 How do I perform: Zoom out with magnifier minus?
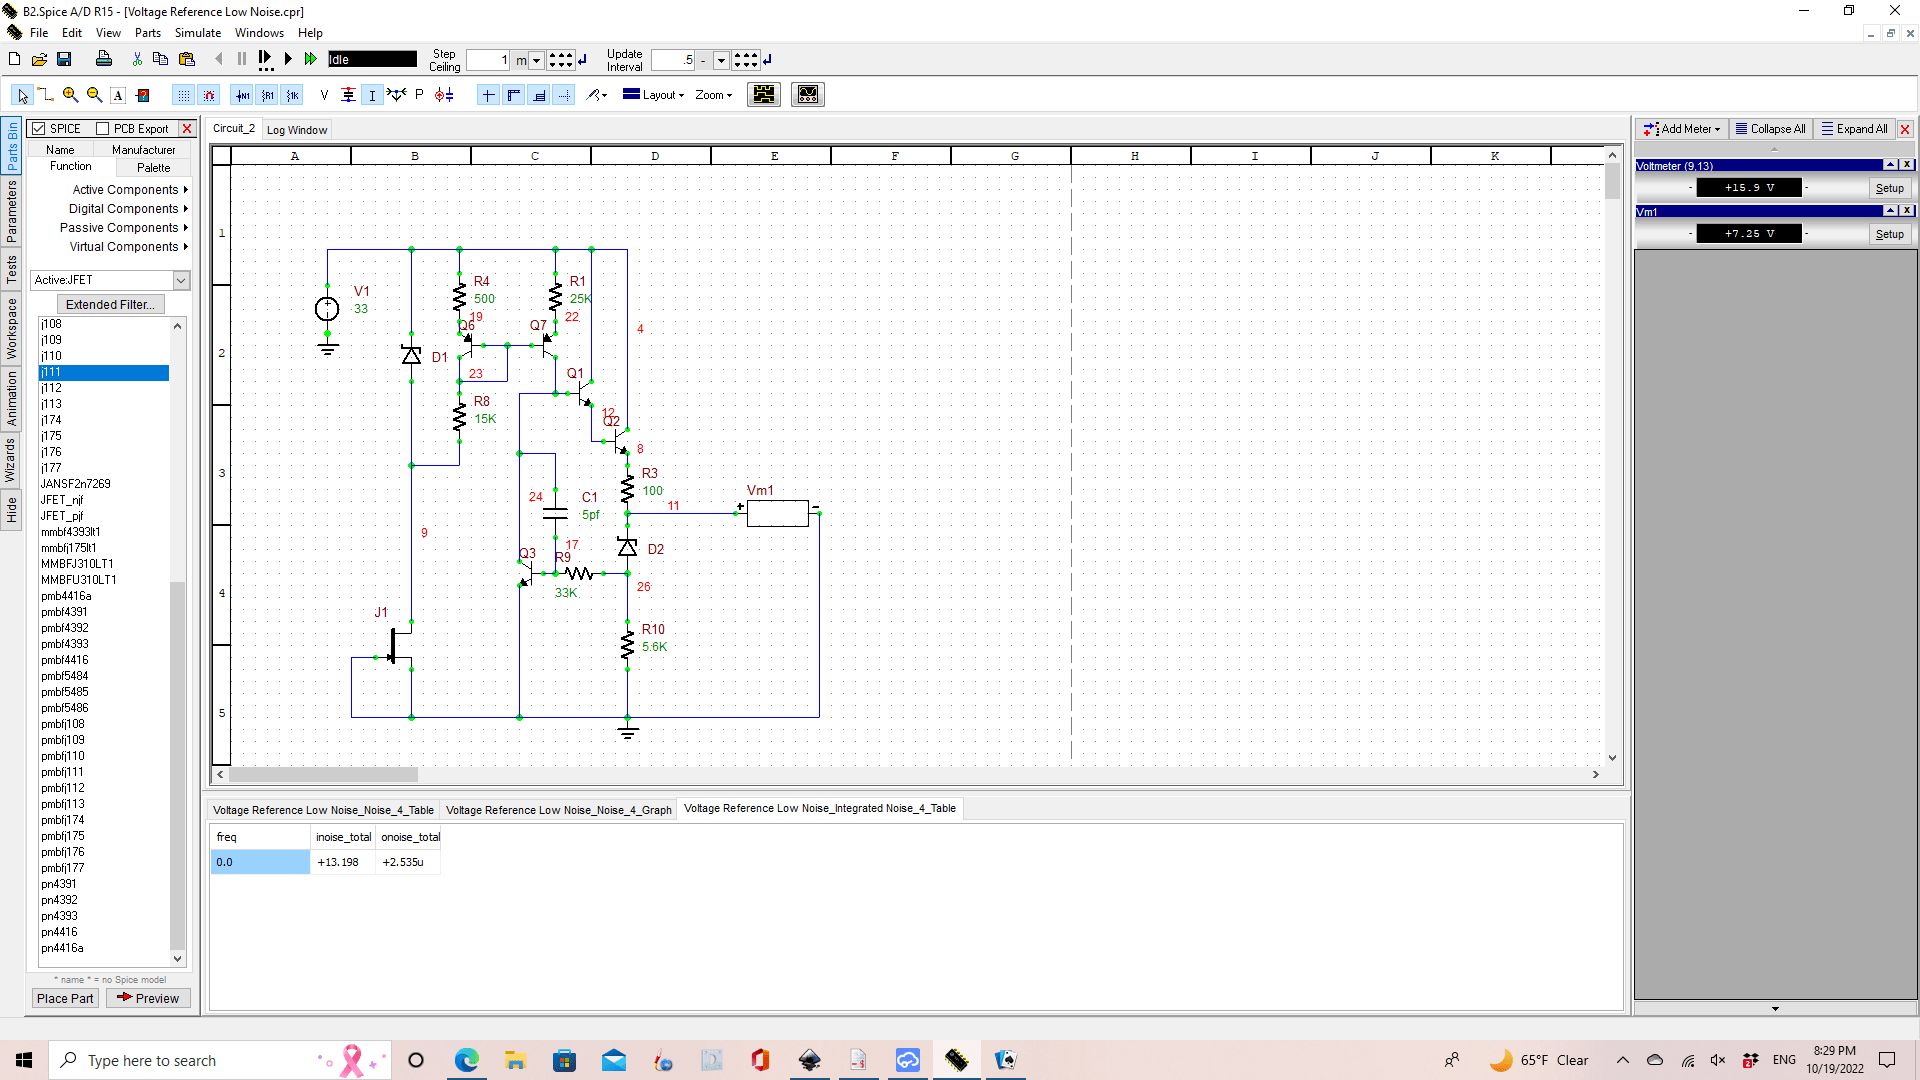pyautogui.click(x=94, y=95)
